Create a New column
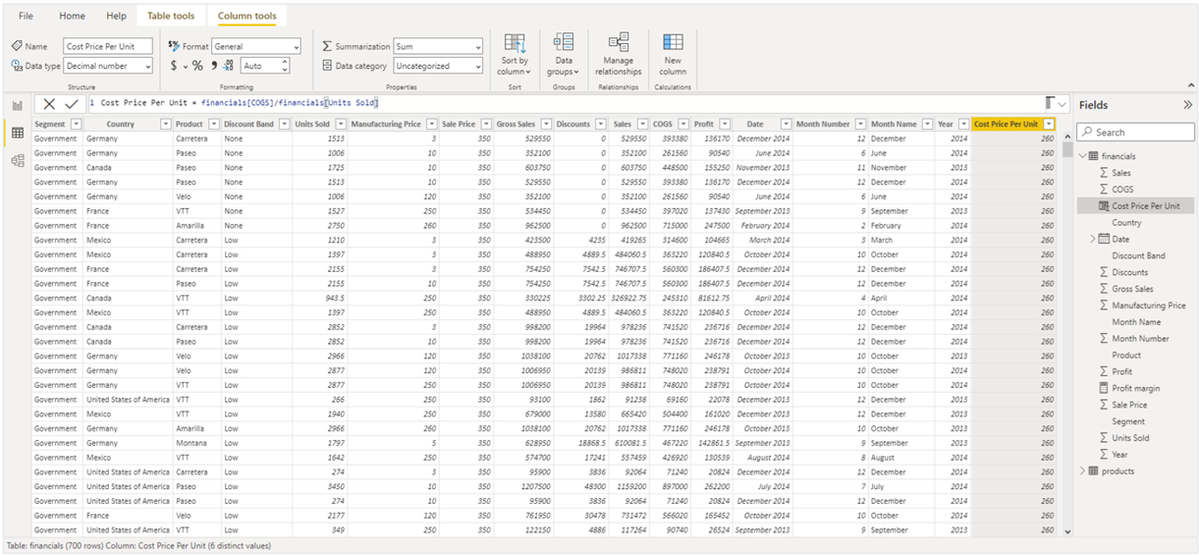Viewport: 1199px width, 556px height. [673, 54]
